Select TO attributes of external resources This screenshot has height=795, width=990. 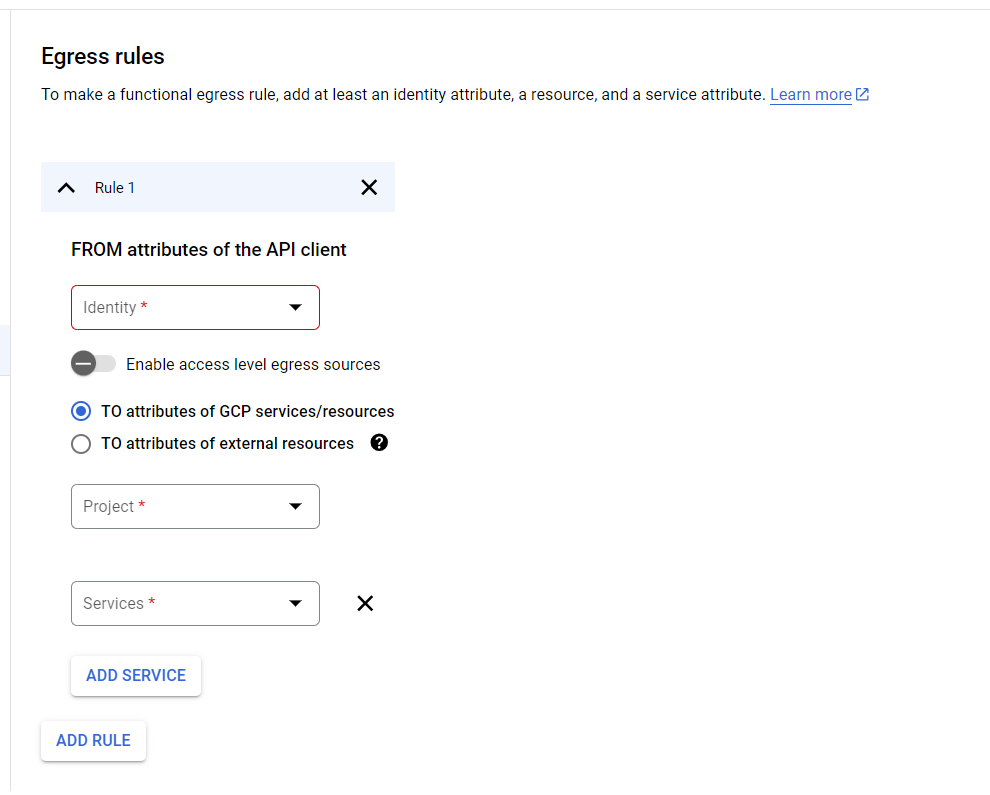(x=81, y=443)
